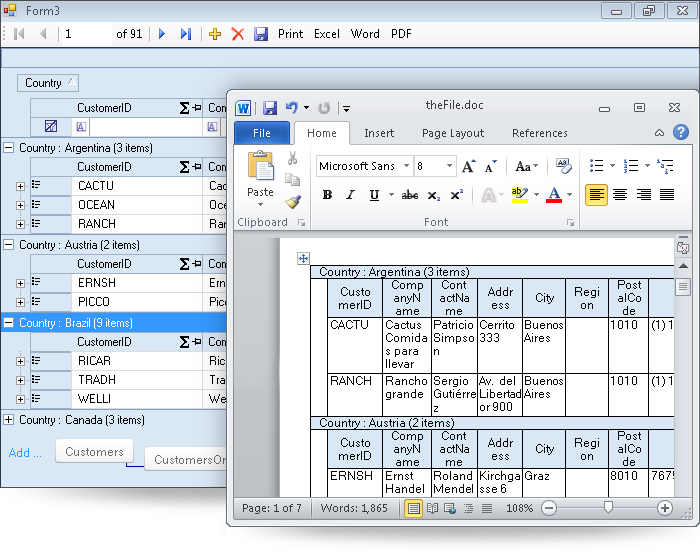Add new record with yellow plus icon
This screenshot has height=555, width=700.
coord(215,34)
